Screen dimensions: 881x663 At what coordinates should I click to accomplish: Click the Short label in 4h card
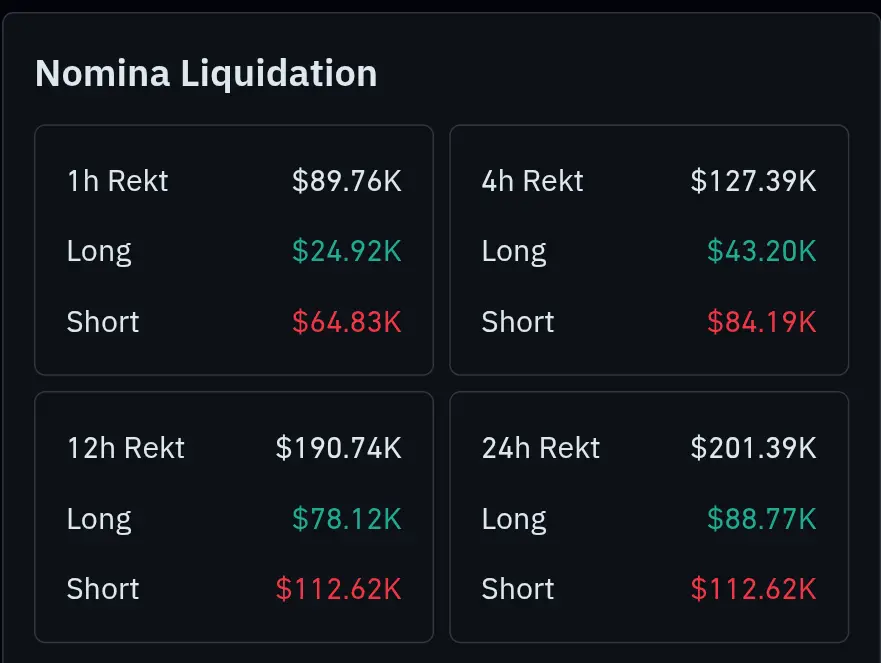[x=517, y=321]
